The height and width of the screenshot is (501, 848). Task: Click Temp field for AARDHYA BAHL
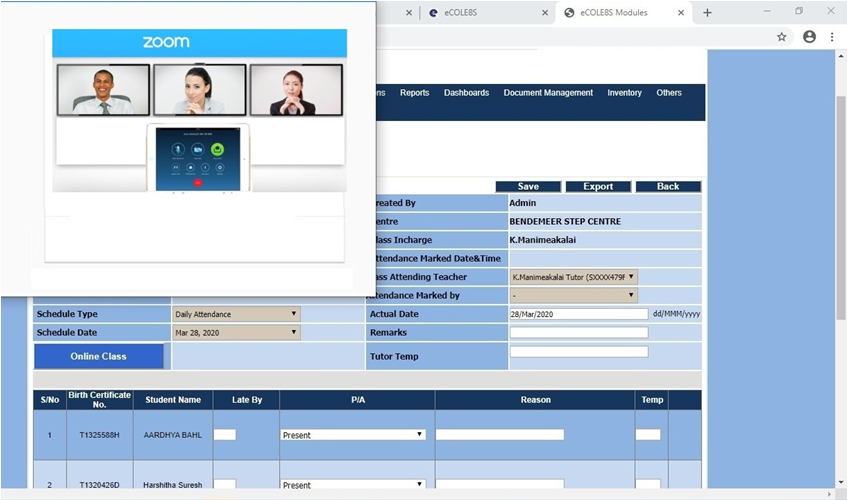click(x=648, y=434)
